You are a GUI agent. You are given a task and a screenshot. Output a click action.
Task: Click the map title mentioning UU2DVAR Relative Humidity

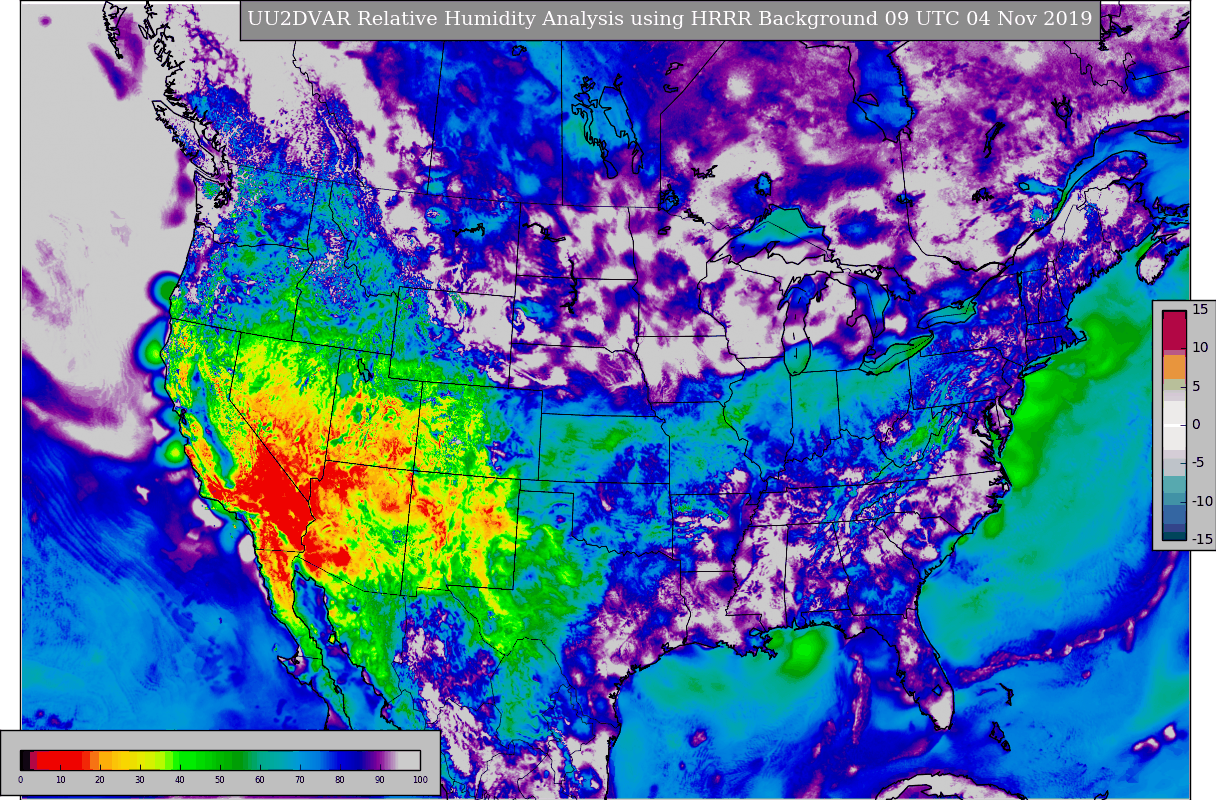pos(670,19)
